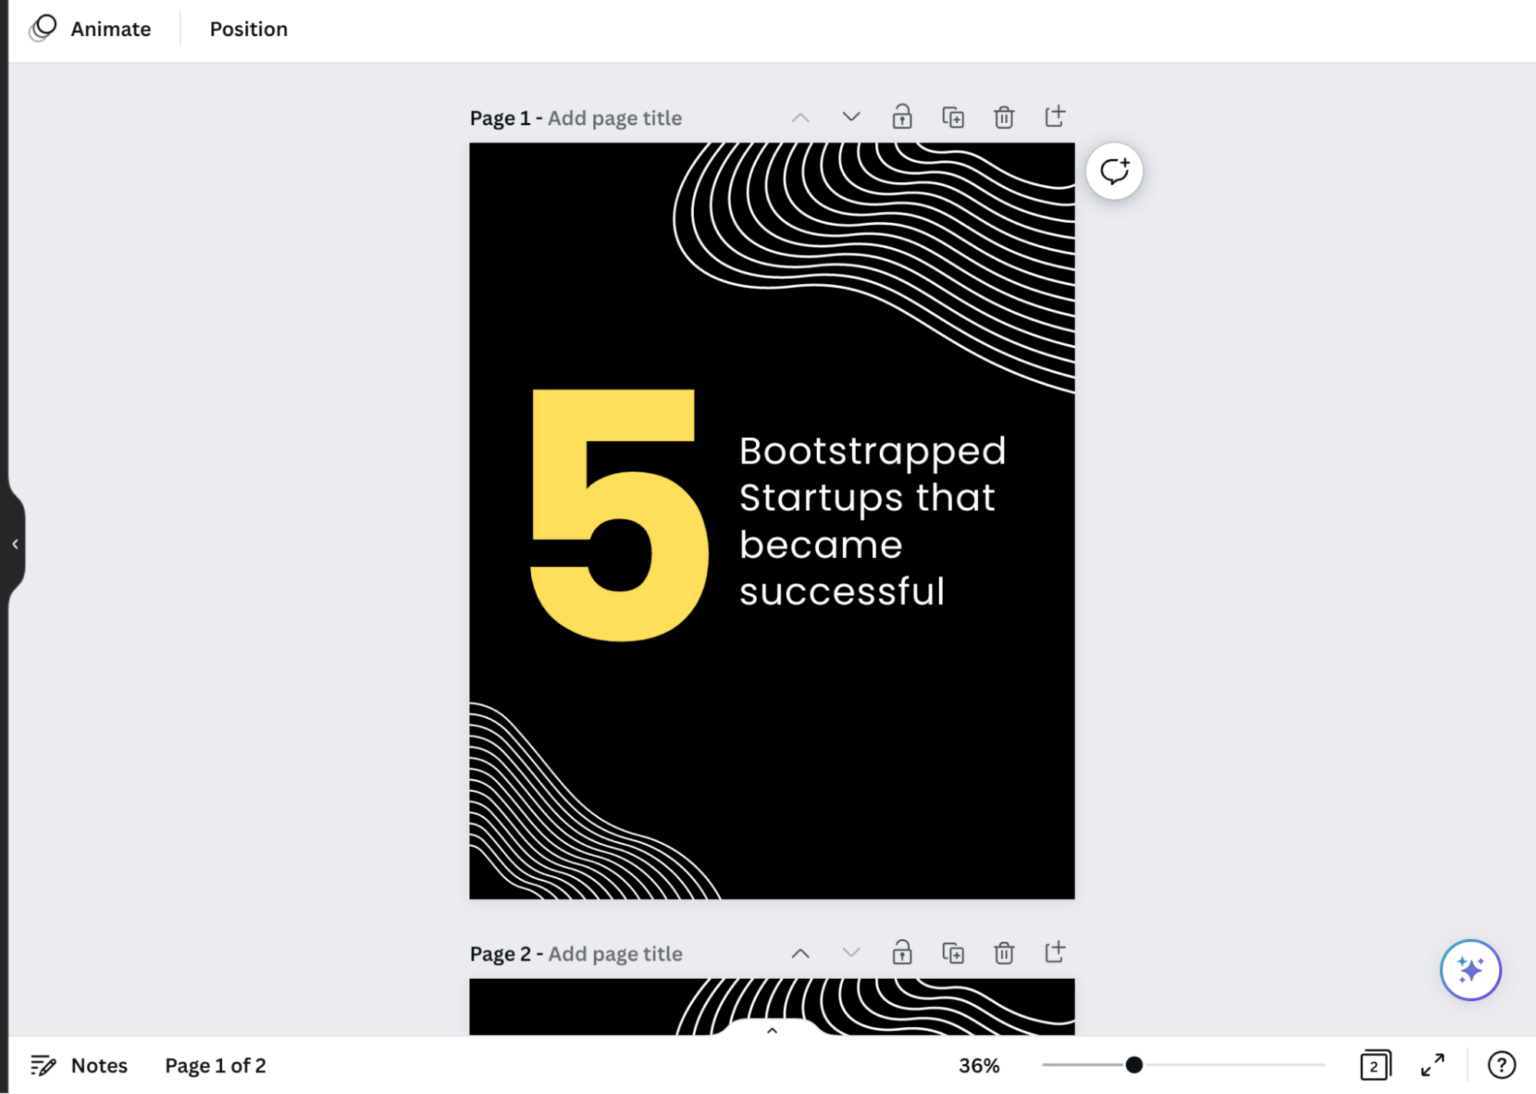1536x1094 pixels.
Task: Collapse the left side panel
Action: (x=15, y=543)
